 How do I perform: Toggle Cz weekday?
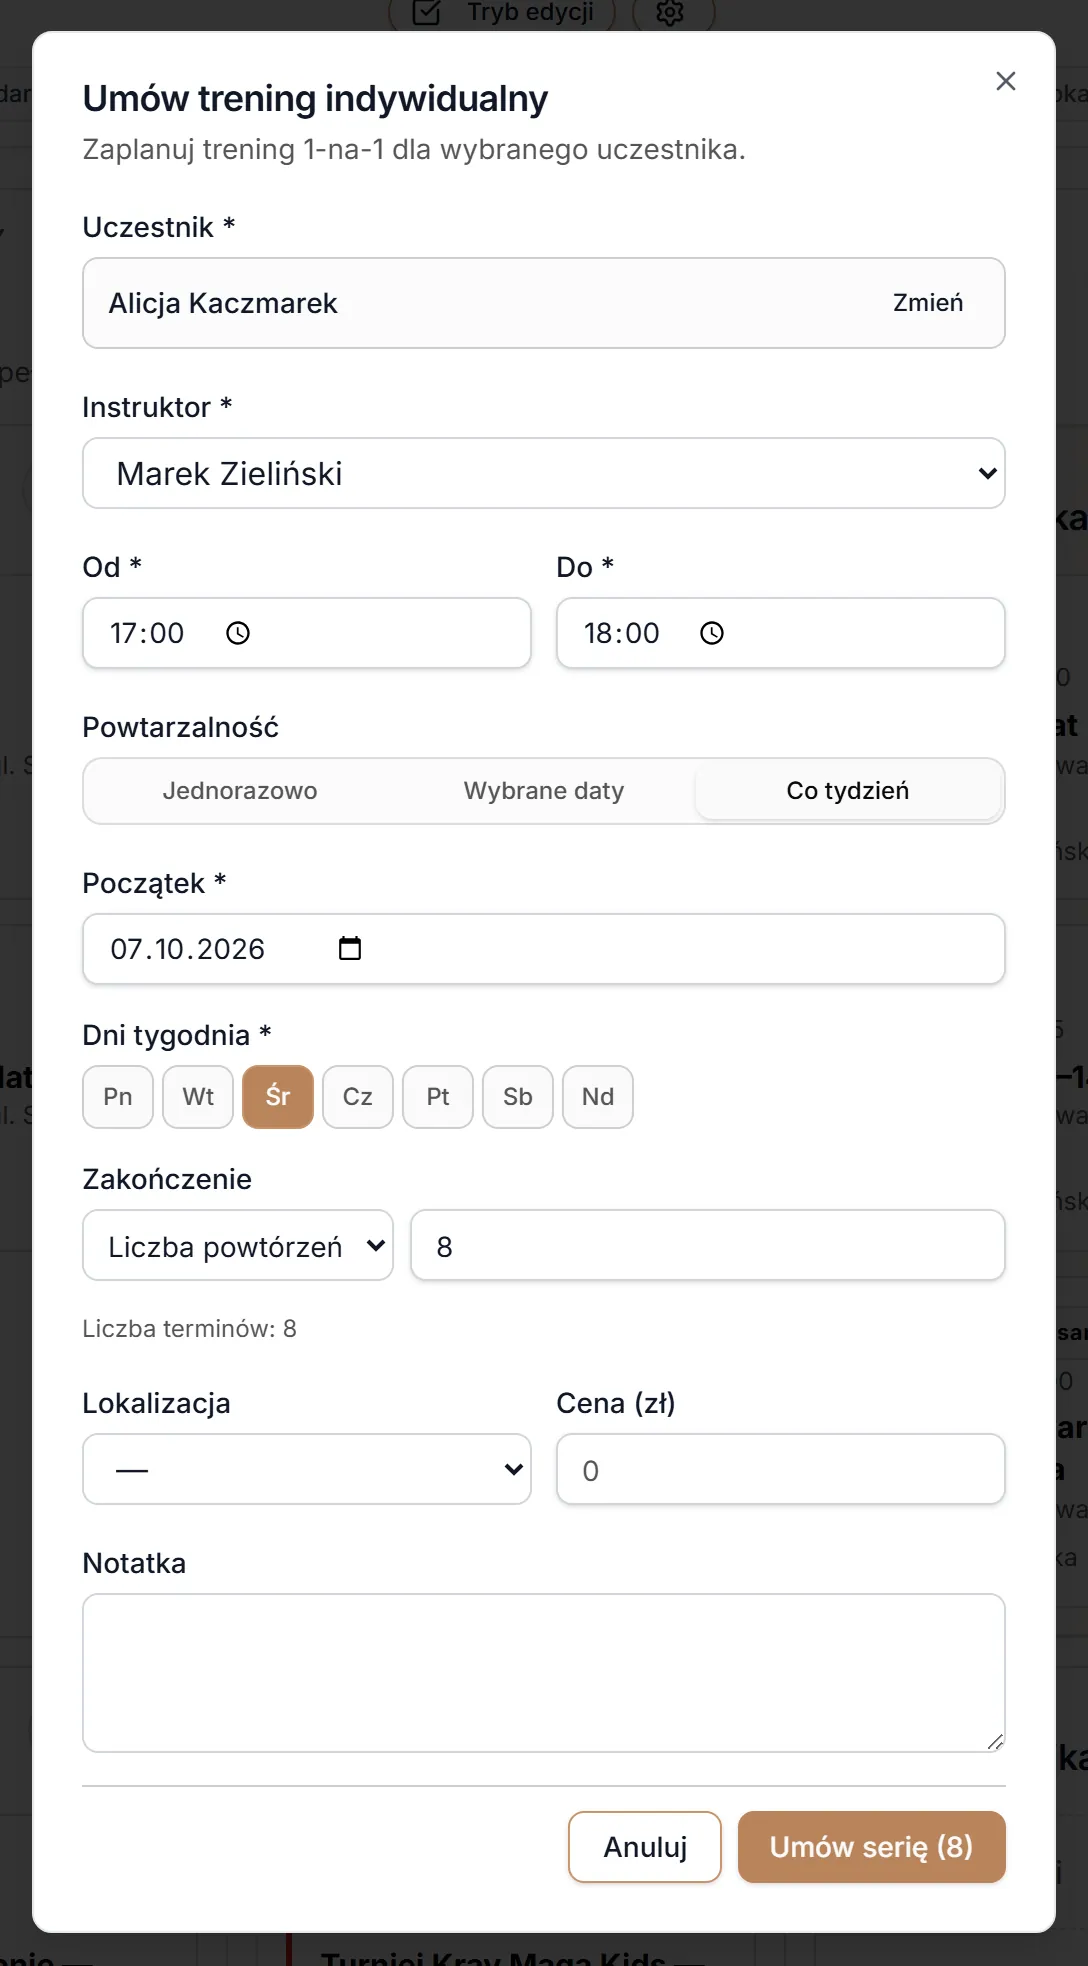pyautogui.click(x=358, y=1097)
